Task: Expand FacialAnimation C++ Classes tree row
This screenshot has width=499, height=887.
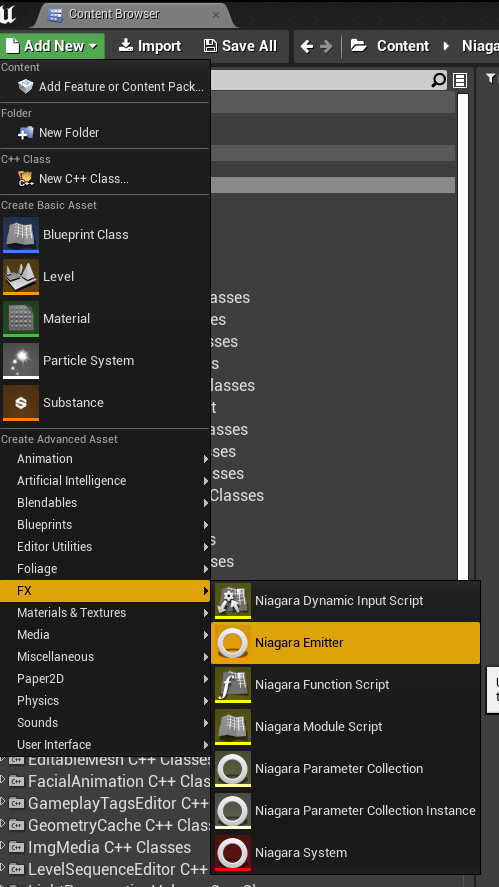Action: [3, 781]
